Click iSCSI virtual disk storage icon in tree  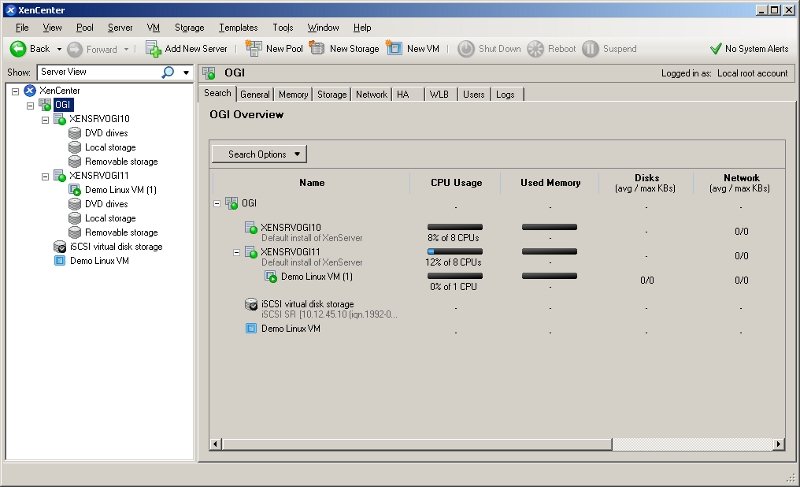(x=60, y=247)
